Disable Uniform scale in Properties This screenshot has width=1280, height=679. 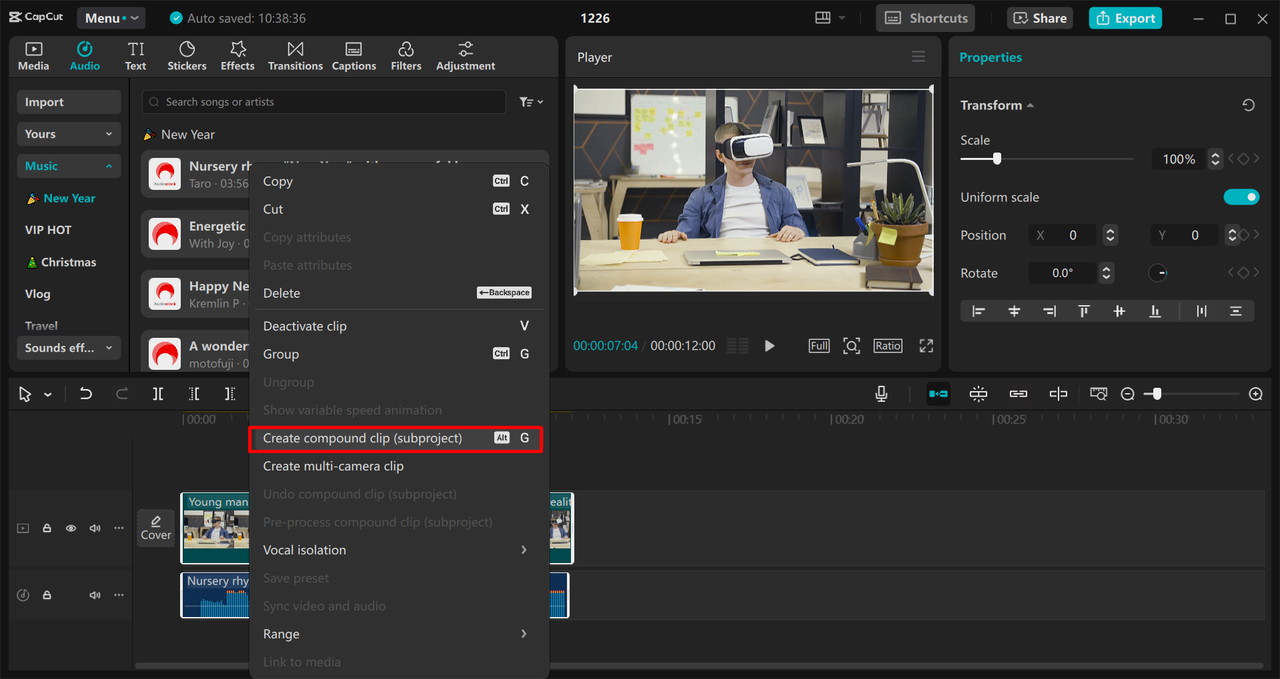coord(1241,196)
